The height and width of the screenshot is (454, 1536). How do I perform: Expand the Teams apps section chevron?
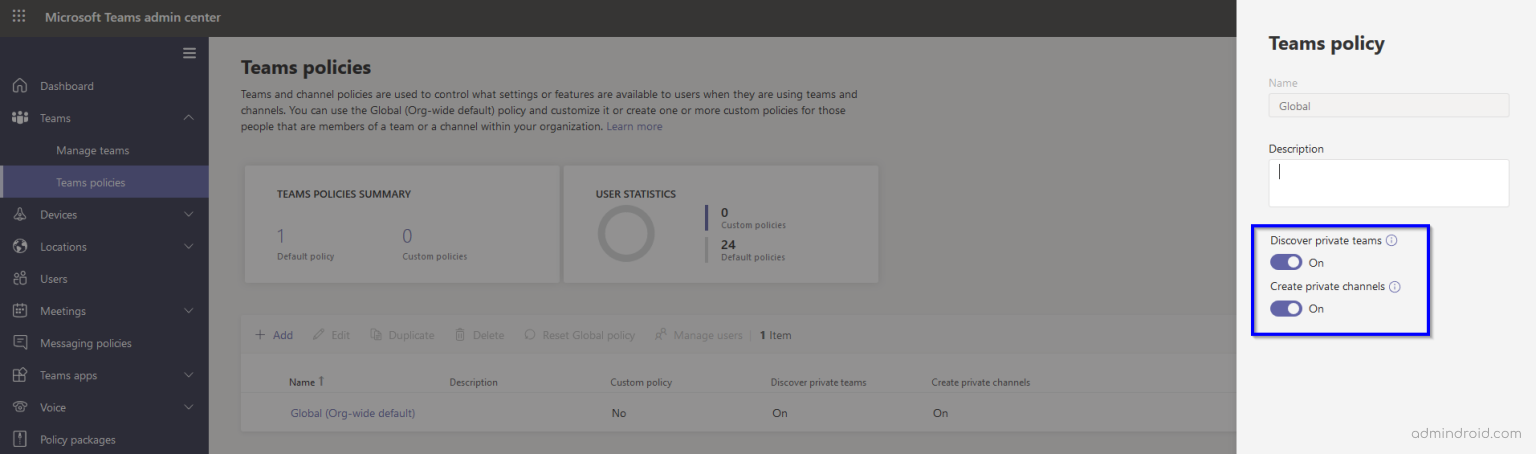point(189,375)
